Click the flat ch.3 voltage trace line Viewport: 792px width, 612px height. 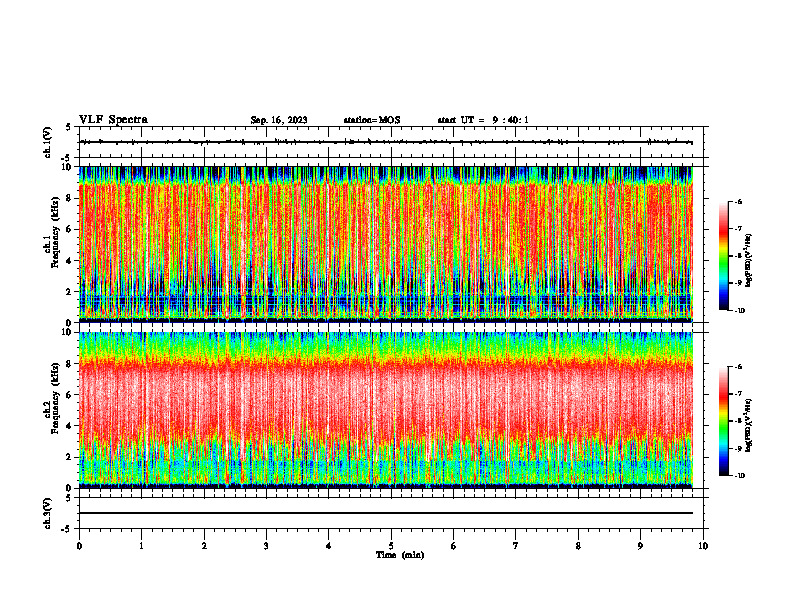[386, 513]
